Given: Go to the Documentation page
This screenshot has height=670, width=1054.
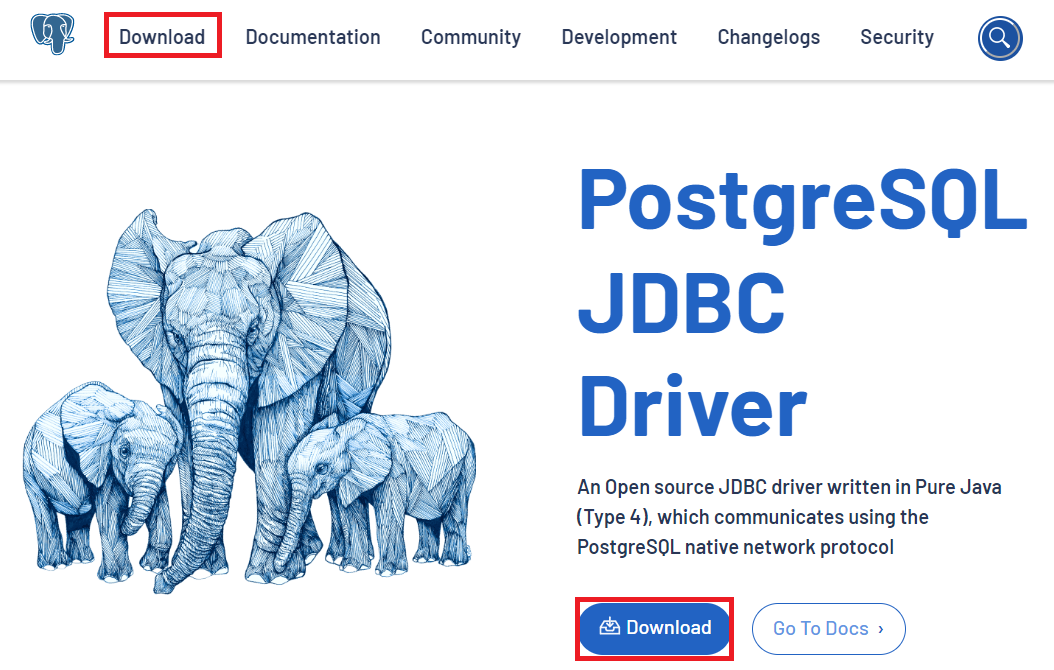Looking at the screenshot, I should [x=313, y=36].
